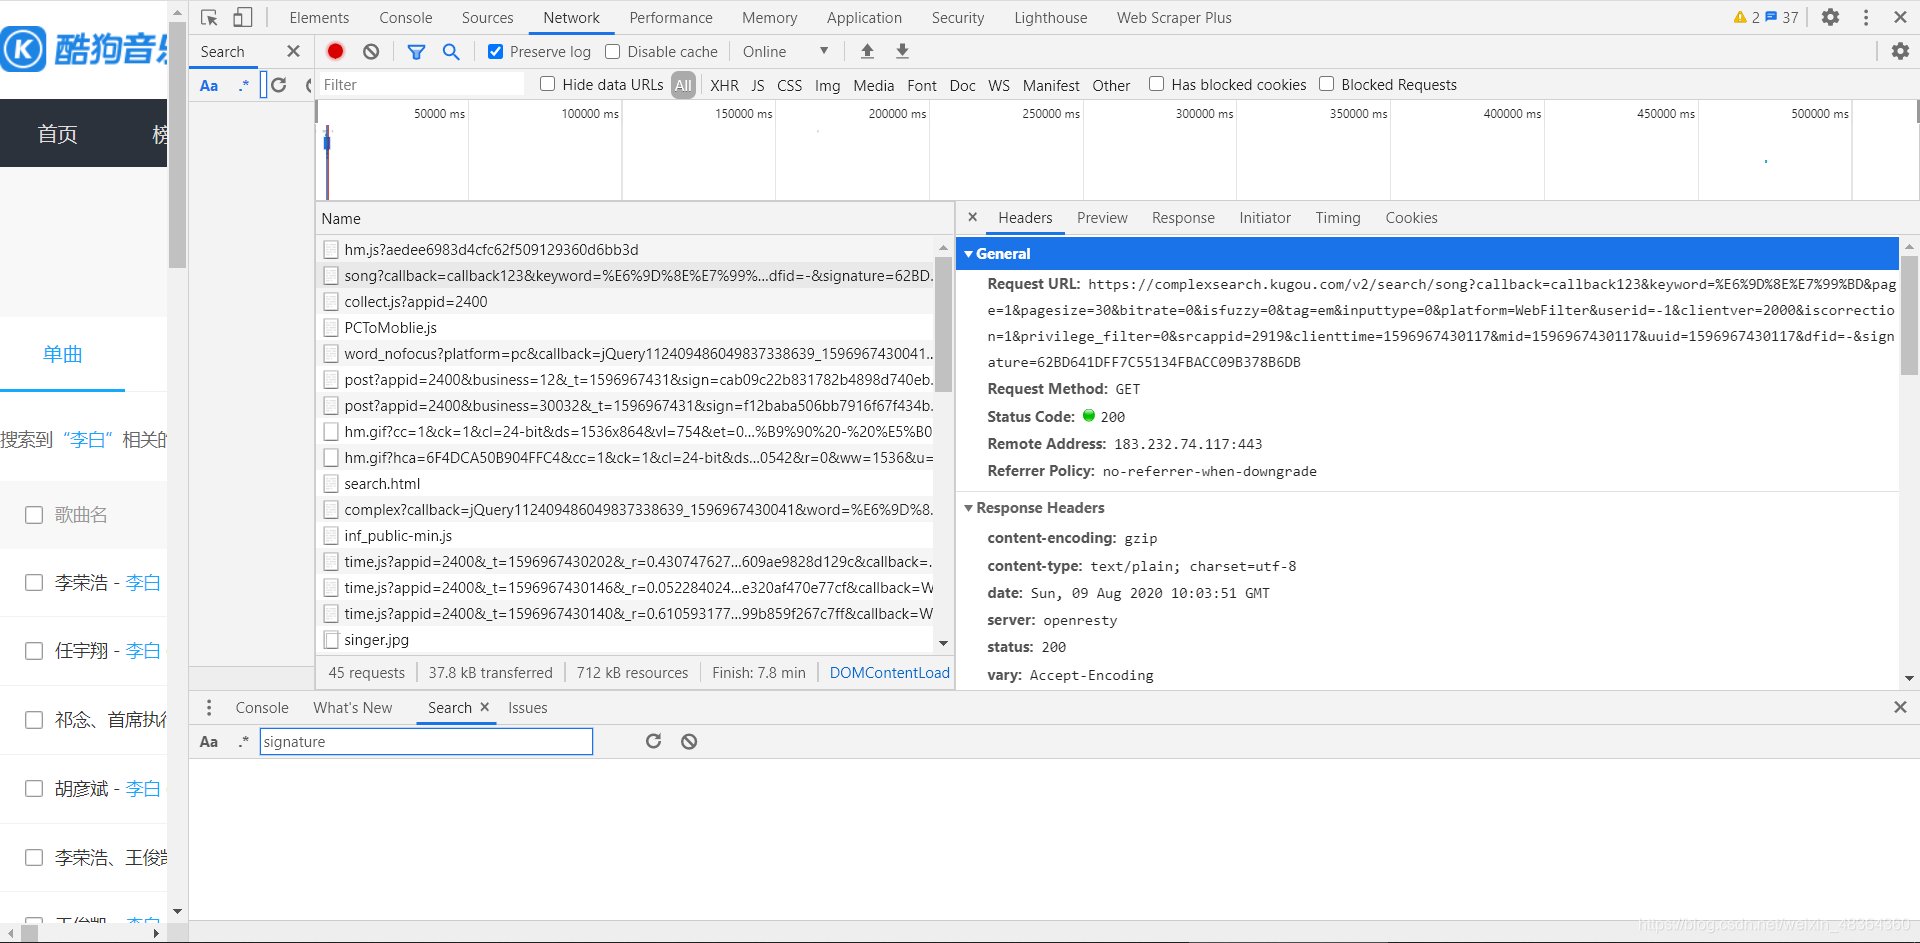Screen dimensions: 1920x943
Task: Filter requests by XHR type
Action: click(725, 85)
